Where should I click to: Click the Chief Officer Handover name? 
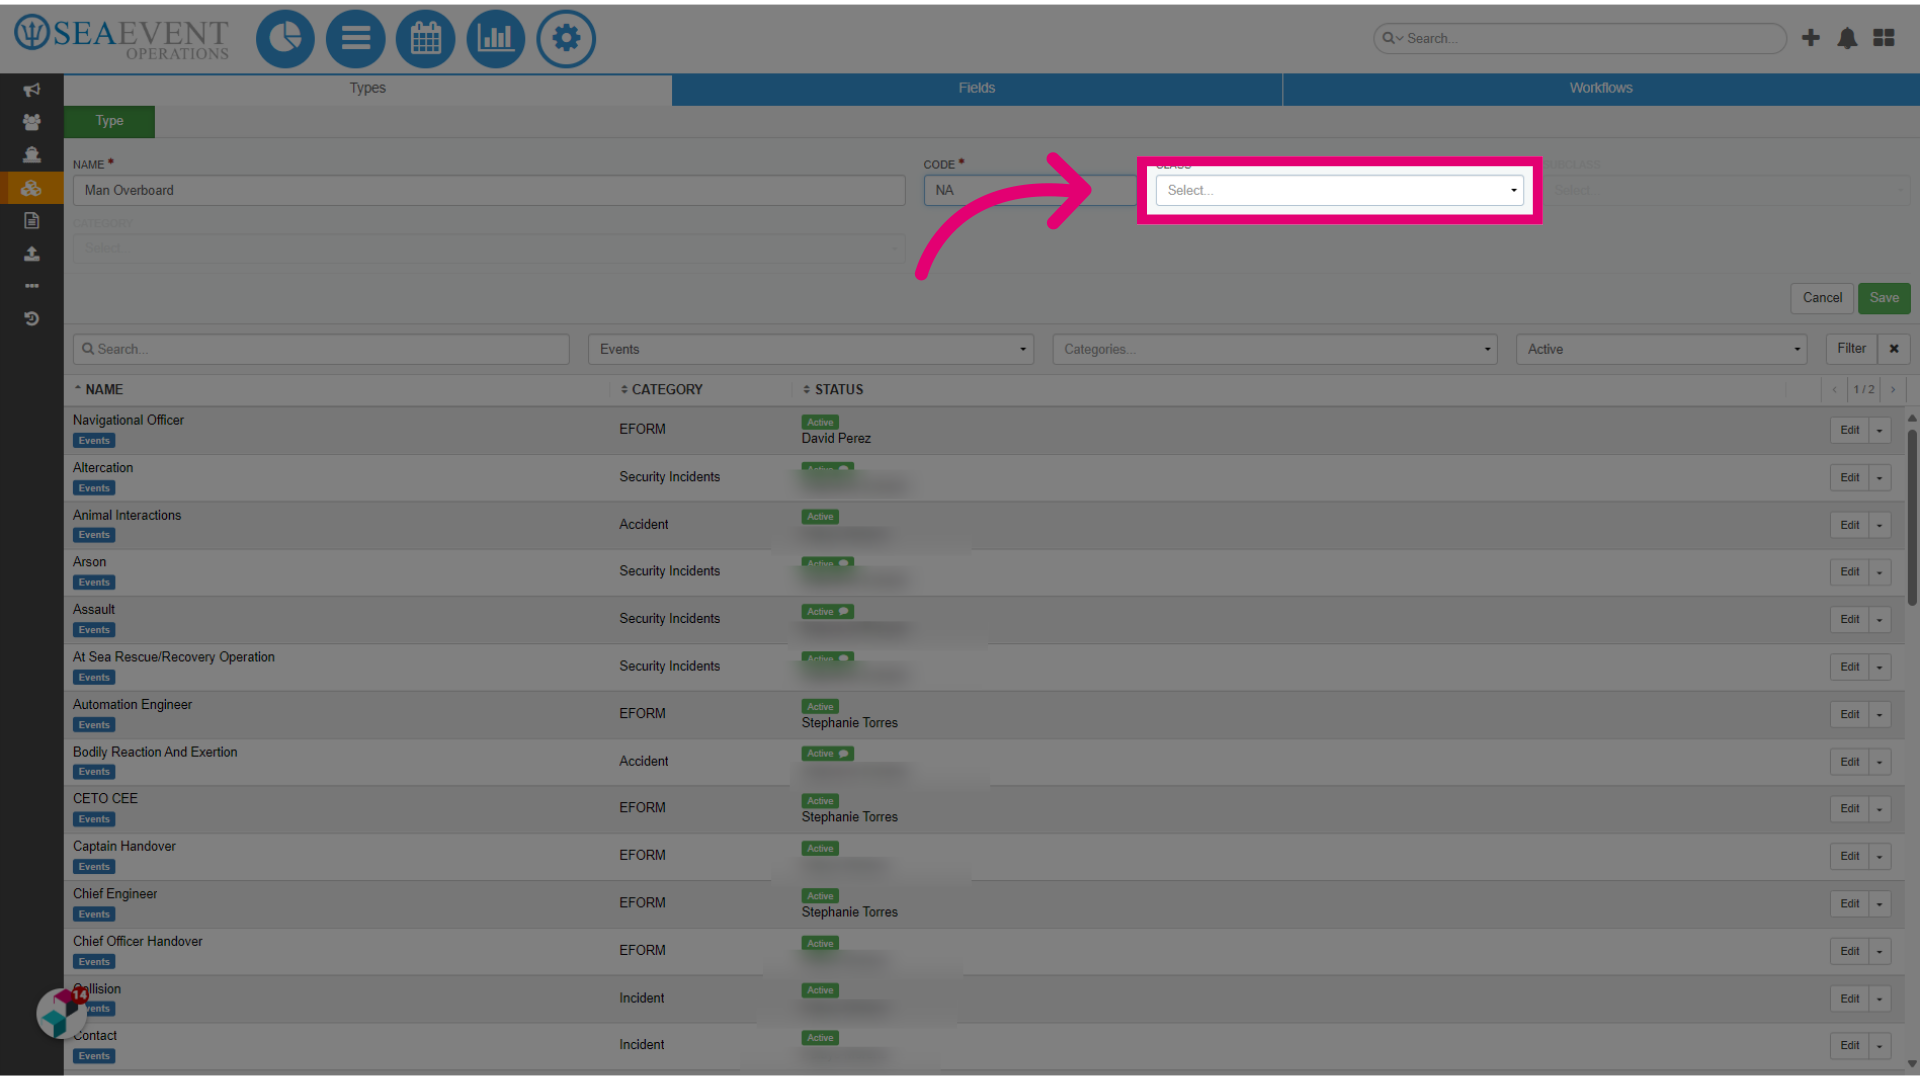[x=138, y=942]
